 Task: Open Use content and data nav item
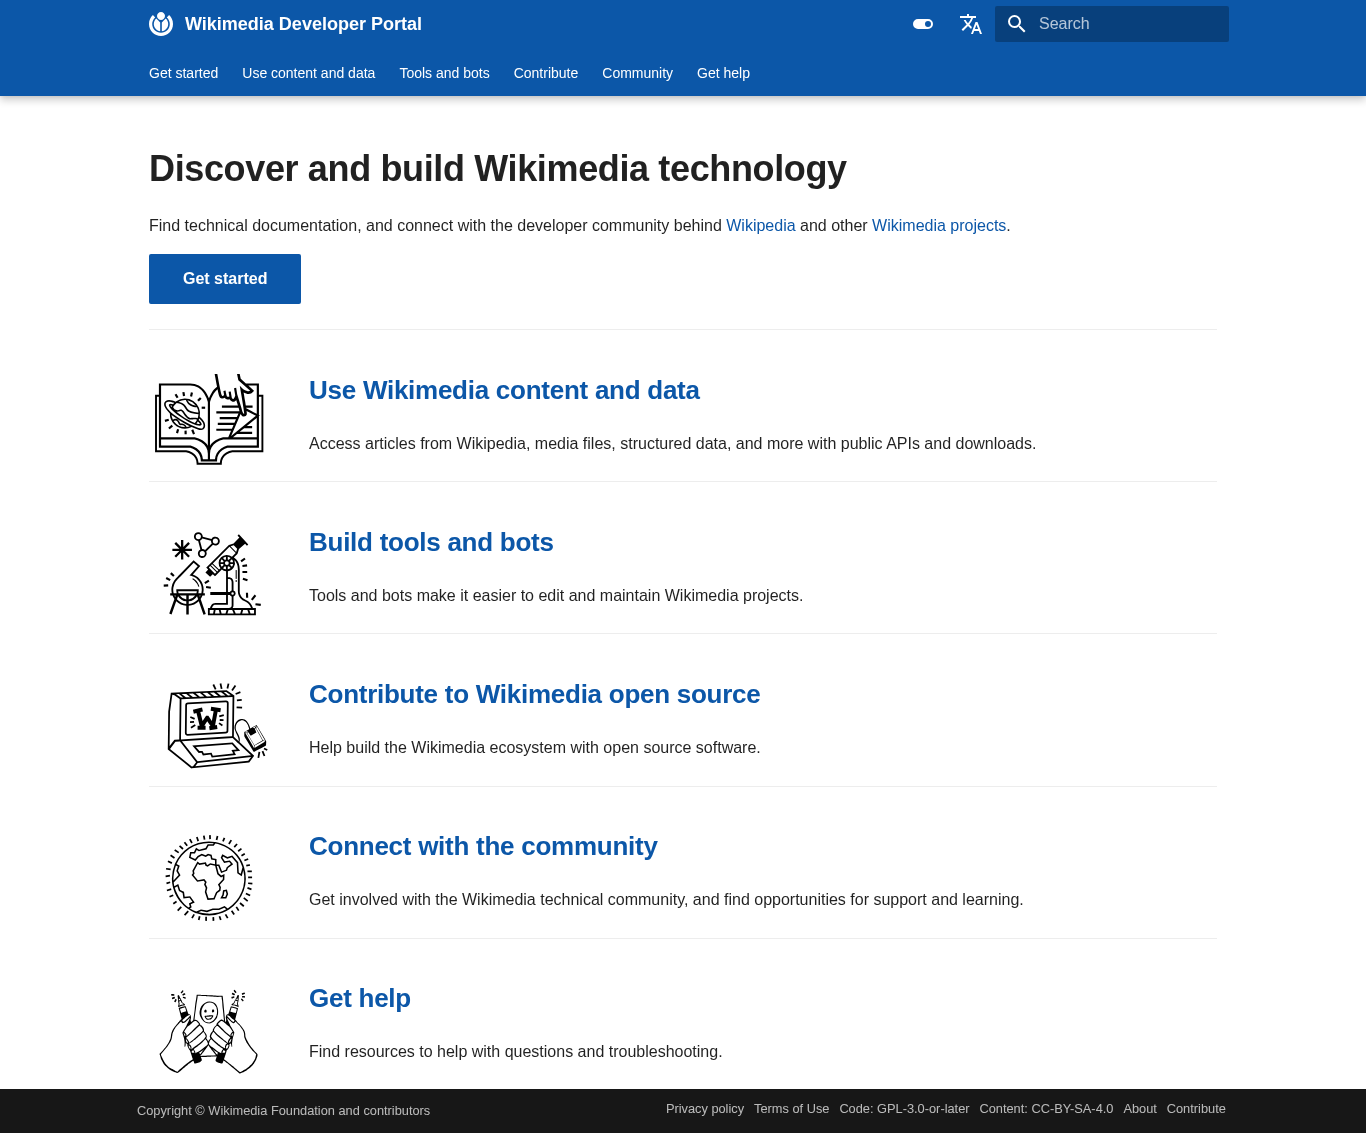308,73
